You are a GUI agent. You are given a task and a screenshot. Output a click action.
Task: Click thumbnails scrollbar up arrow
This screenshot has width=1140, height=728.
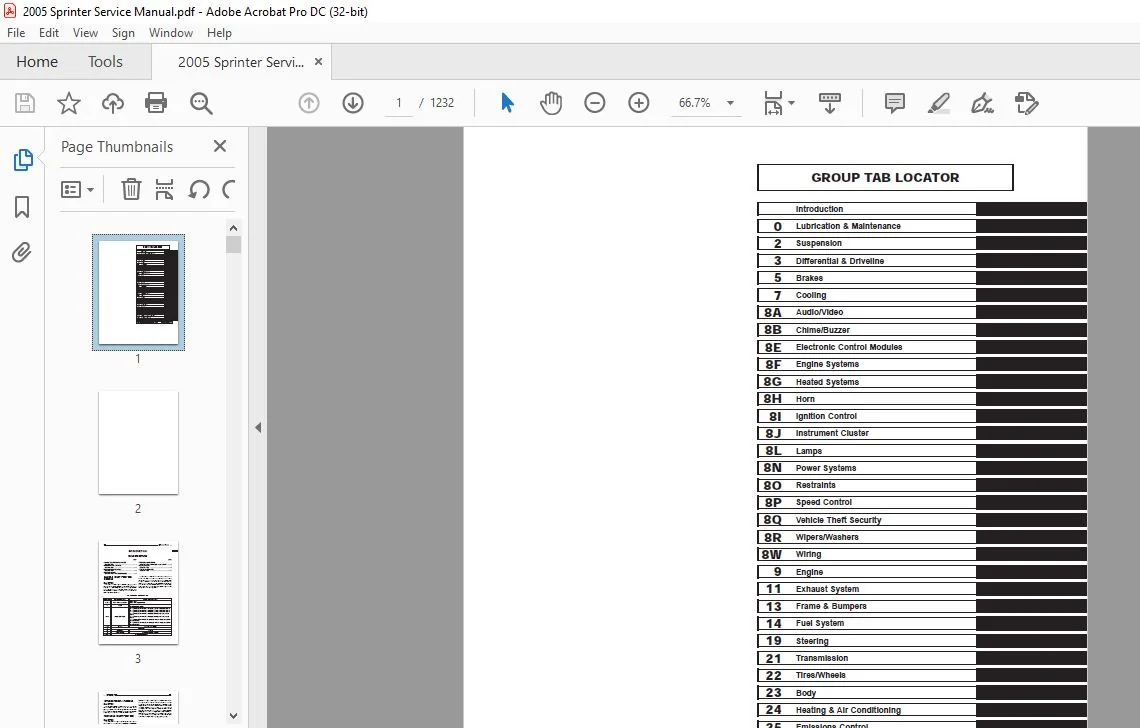pyautogui.click(x=233, y=228)
